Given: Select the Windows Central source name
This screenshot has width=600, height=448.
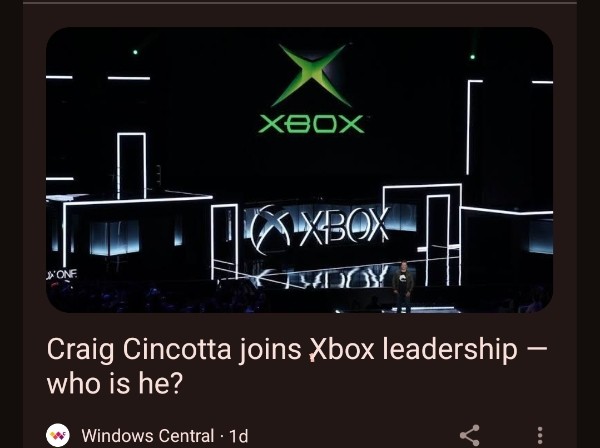Looking at the screenshot, I should [x=148, y=436].
